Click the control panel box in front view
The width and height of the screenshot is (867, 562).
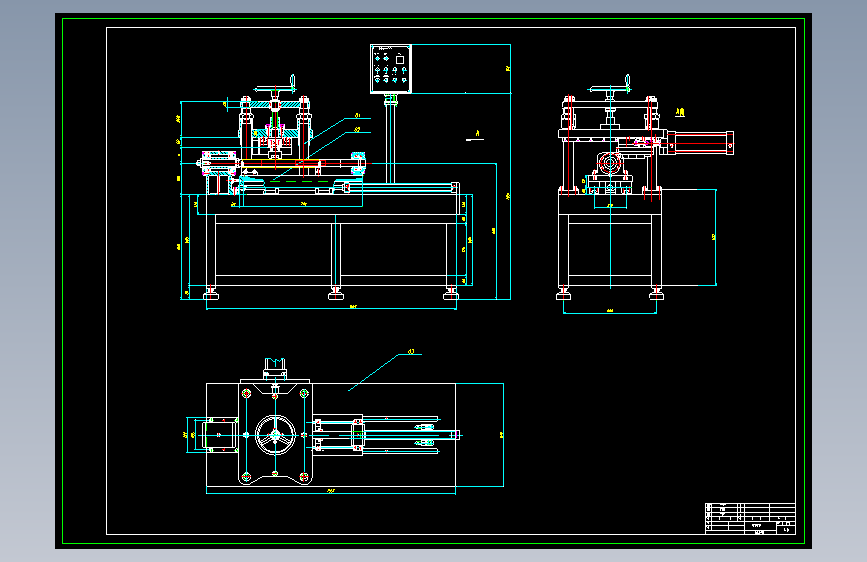coord(390,69)
